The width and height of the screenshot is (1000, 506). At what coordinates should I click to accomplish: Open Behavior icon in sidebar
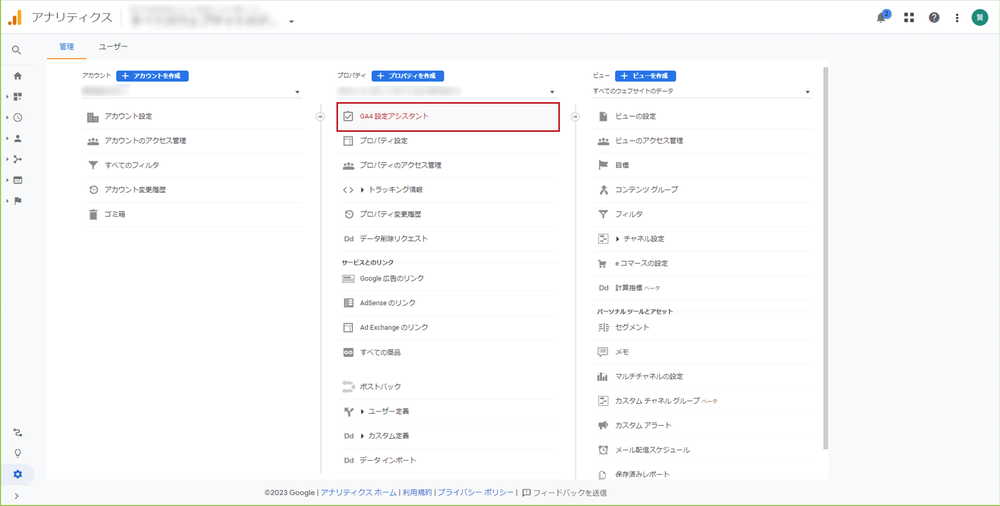[x=17, y=180]
